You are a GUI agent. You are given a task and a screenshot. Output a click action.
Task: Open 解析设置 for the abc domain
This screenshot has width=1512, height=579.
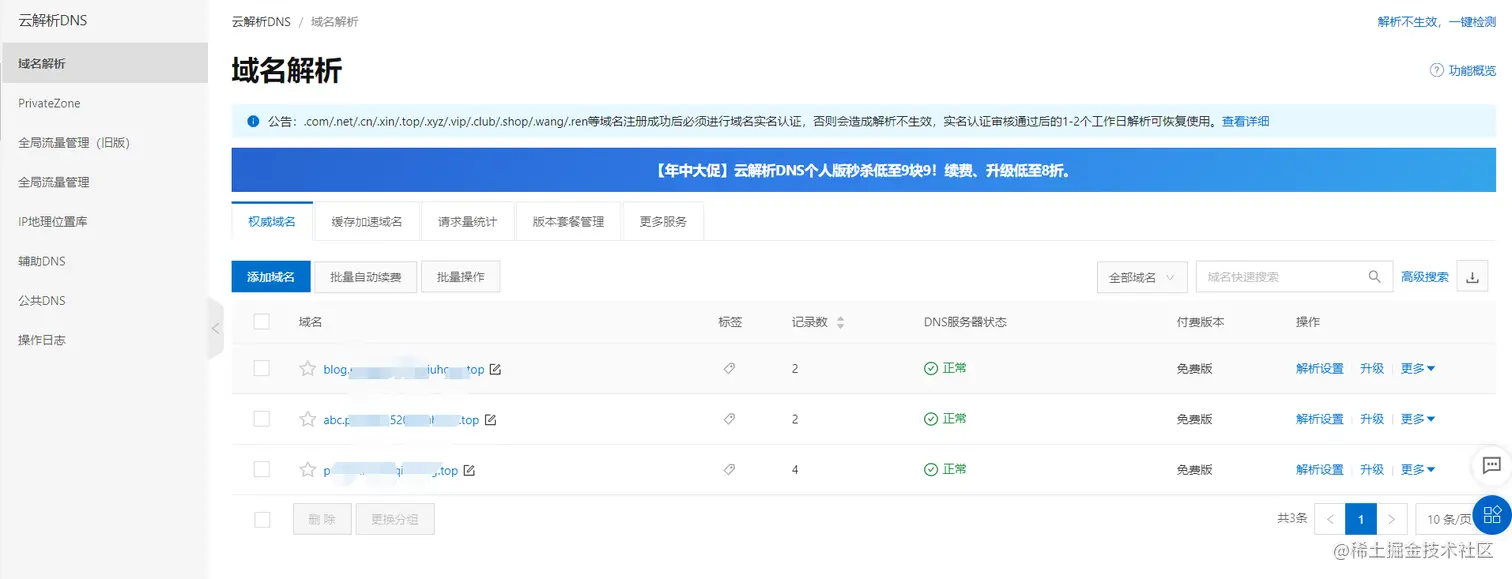[x=1319, y=419]
